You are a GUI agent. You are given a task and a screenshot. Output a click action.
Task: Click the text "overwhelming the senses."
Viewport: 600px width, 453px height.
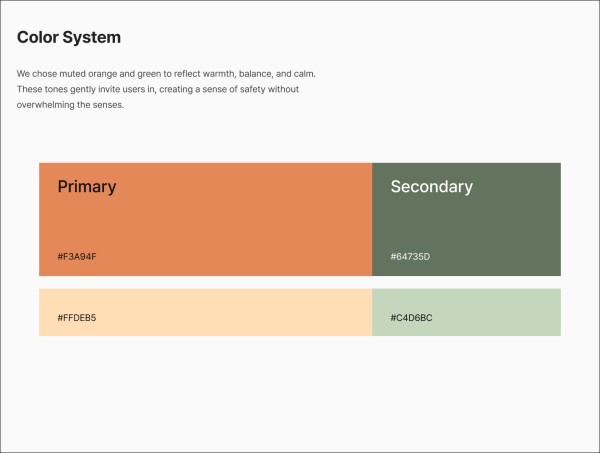point(70,105)
